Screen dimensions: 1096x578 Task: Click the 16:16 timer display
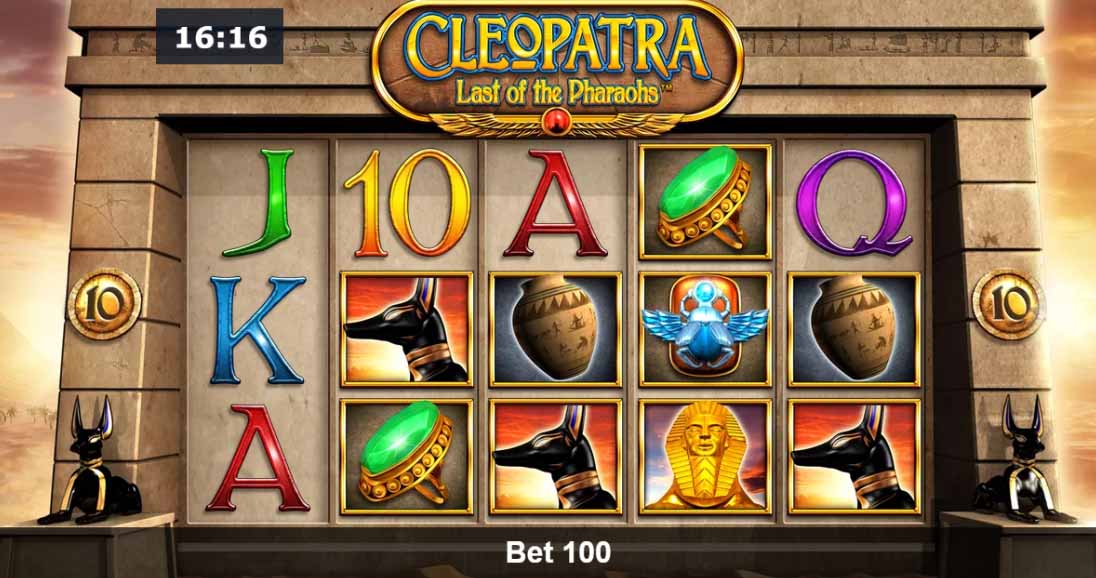coord(219,36)
